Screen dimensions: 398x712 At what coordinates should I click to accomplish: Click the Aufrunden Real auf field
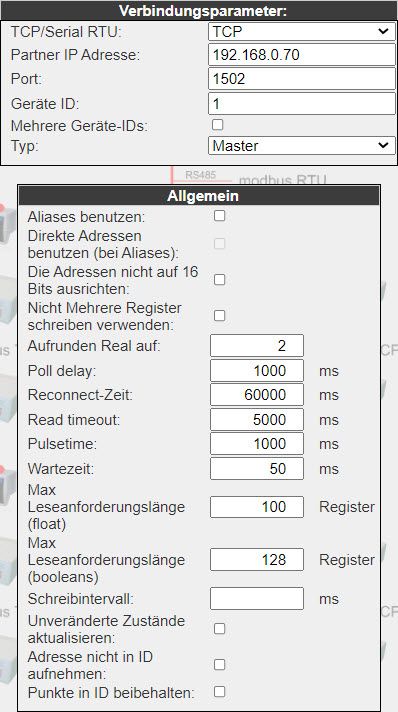click(257, 346)
